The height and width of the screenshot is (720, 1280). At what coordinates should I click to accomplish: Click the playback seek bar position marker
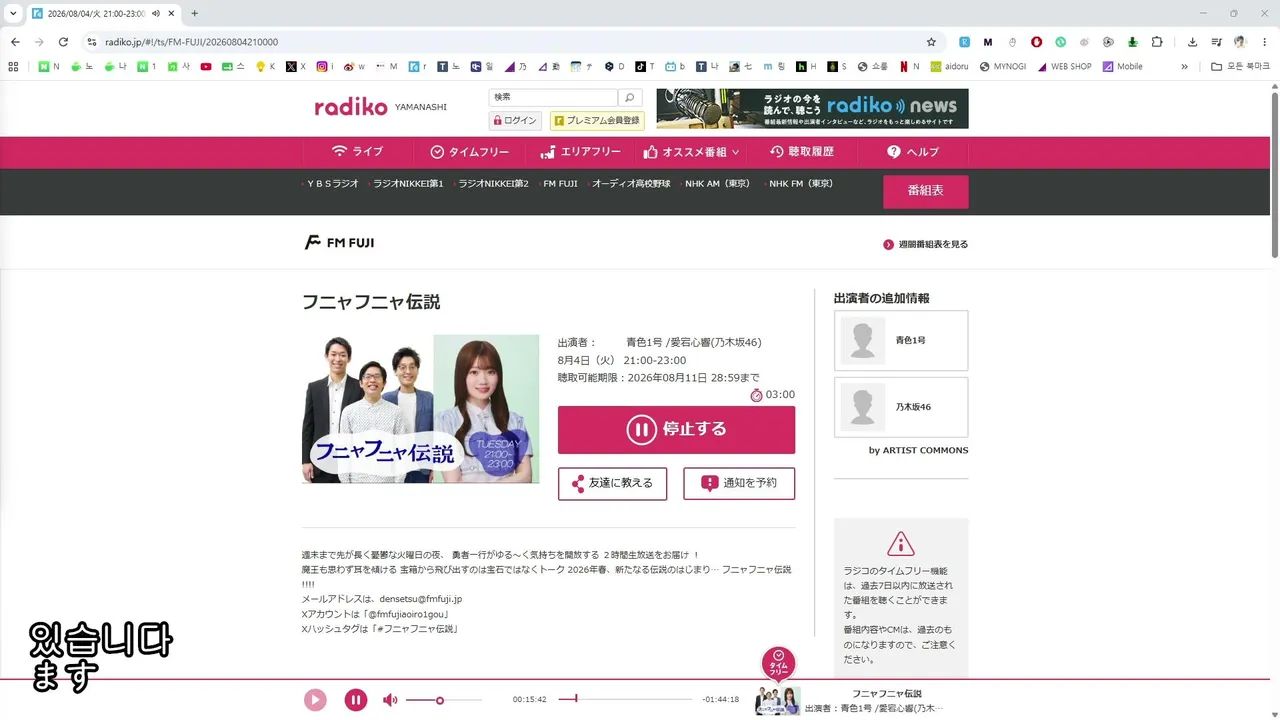point(576,699)
